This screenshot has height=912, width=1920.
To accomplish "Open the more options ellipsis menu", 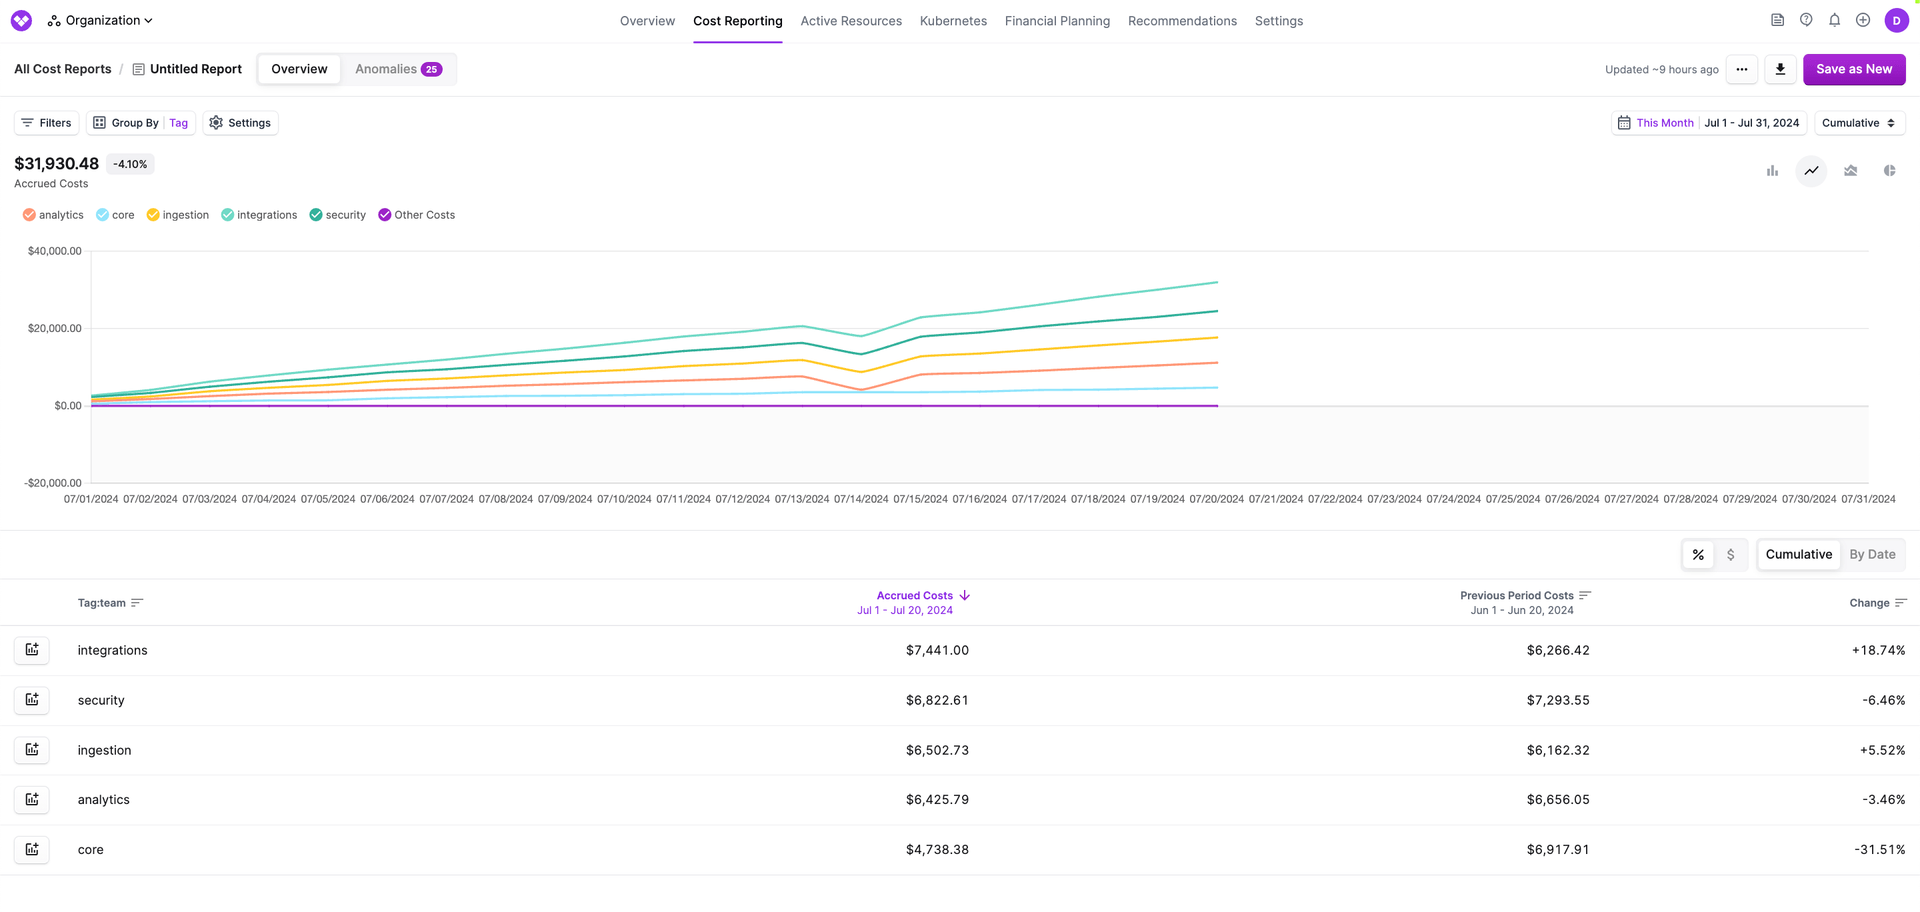I will (1742, 69).
